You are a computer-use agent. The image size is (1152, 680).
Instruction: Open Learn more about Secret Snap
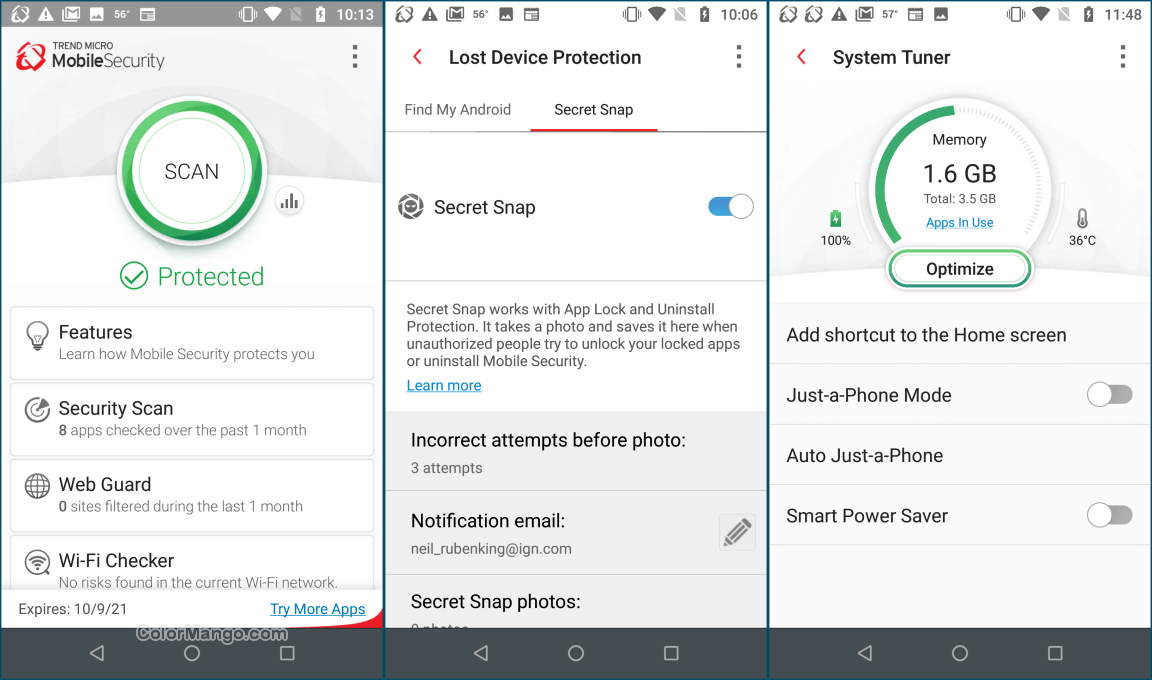[444, 386]
